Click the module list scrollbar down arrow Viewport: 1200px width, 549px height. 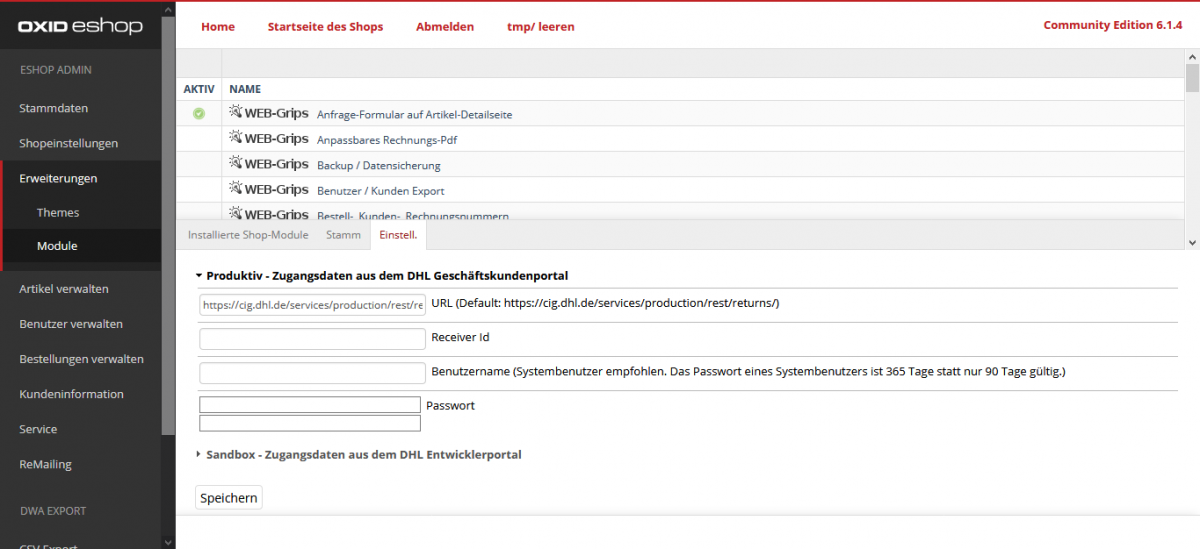click(1192, 242)
